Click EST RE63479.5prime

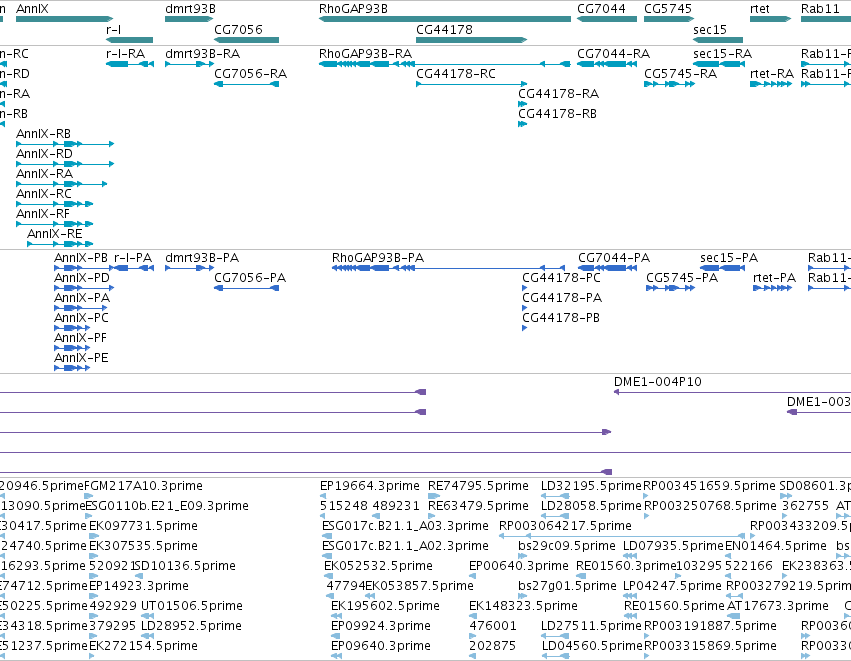[433, 516]
